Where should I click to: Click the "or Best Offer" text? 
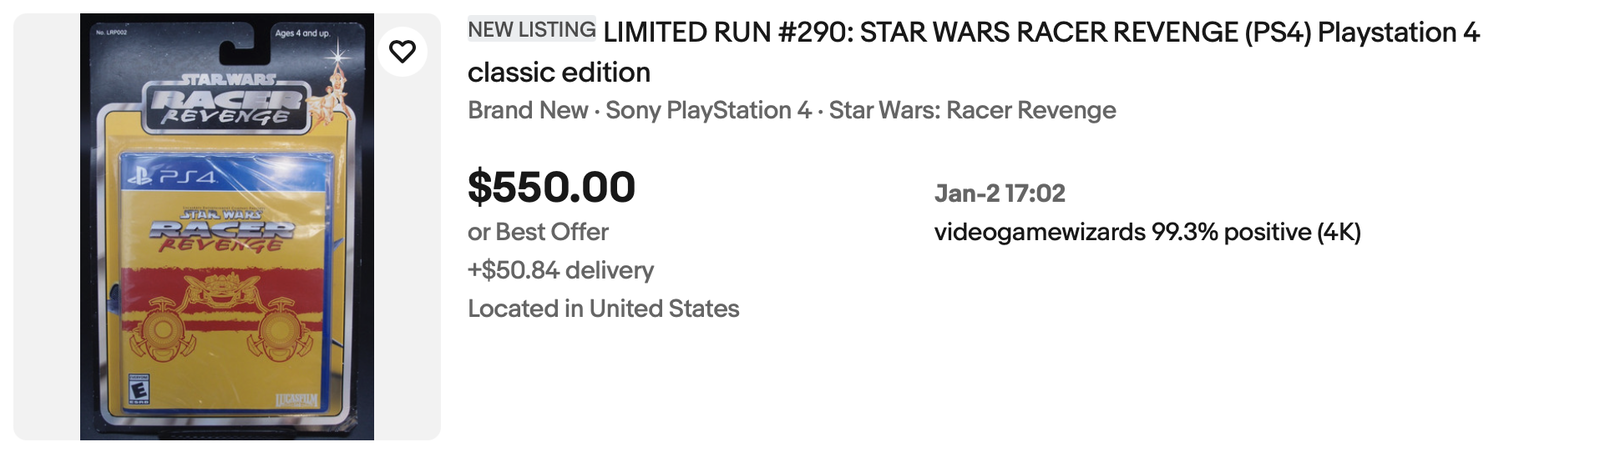538,232
